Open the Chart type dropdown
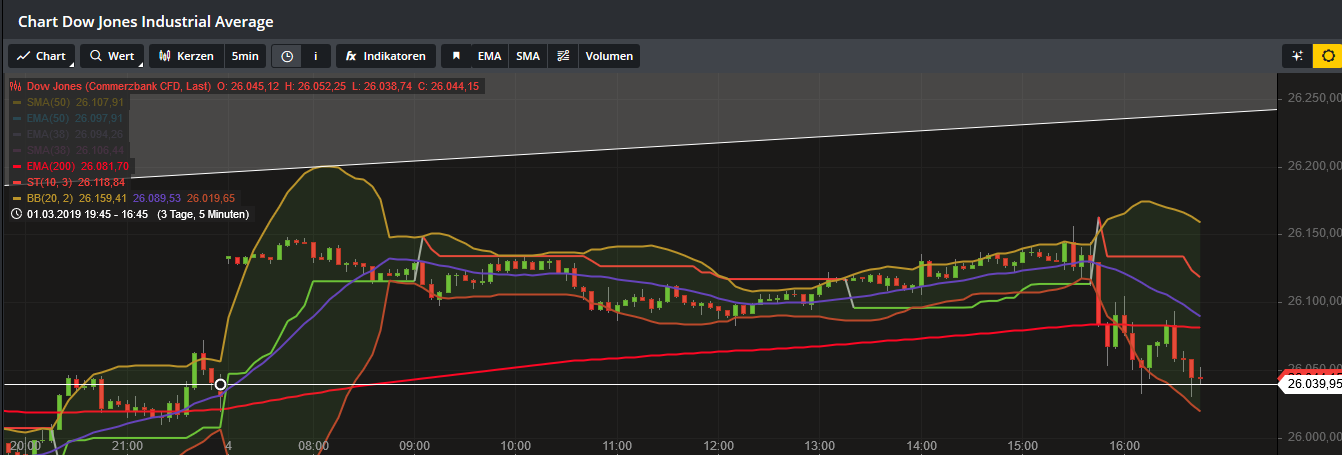 tap(41, 56)
